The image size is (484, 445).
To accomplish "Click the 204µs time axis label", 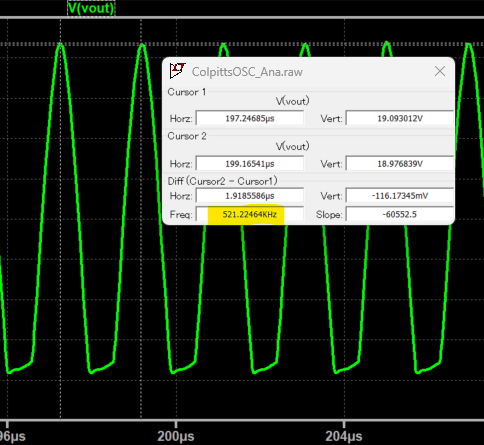I will click(344, 436).
